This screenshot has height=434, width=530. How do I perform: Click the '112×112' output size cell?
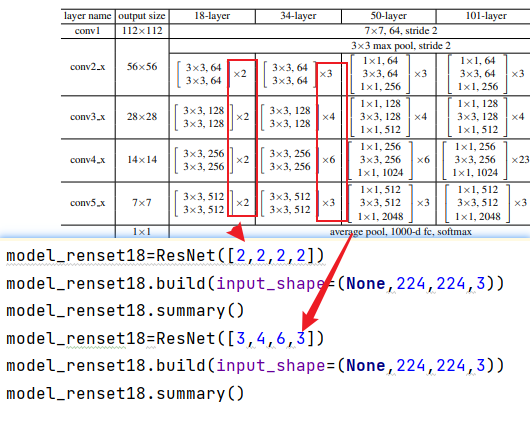click(142, 31)
